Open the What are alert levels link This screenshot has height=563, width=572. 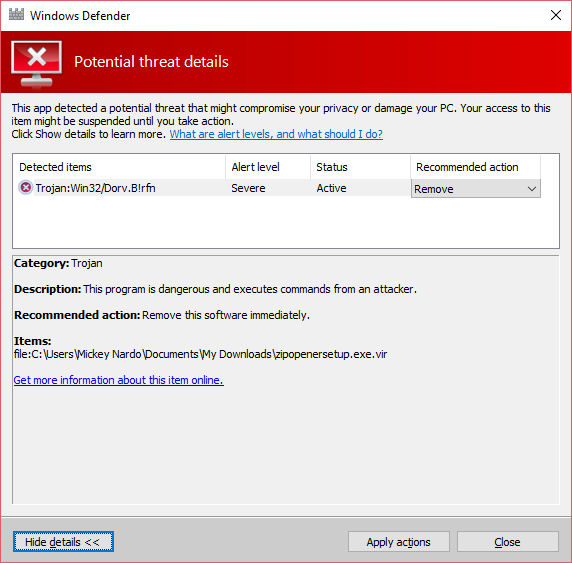tap(276, 134)
